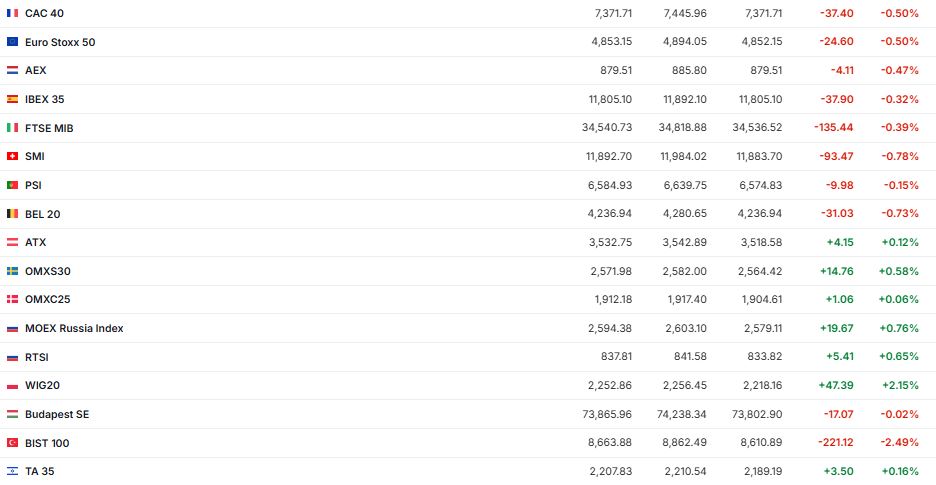Click the BIST 100 percentage change -2.49%
Viewport: 936px width, 485px height.
(899, 443)
